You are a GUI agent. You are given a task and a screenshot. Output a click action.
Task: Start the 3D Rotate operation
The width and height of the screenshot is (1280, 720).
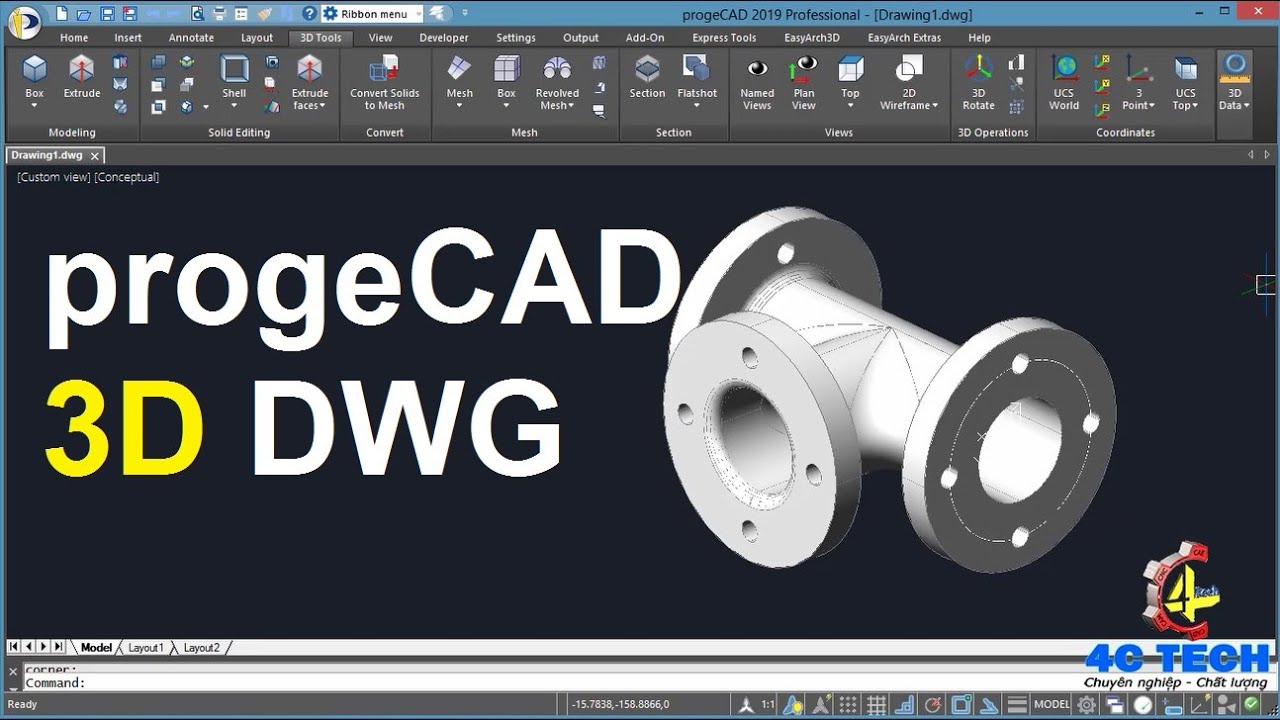[x=978, y=82]
